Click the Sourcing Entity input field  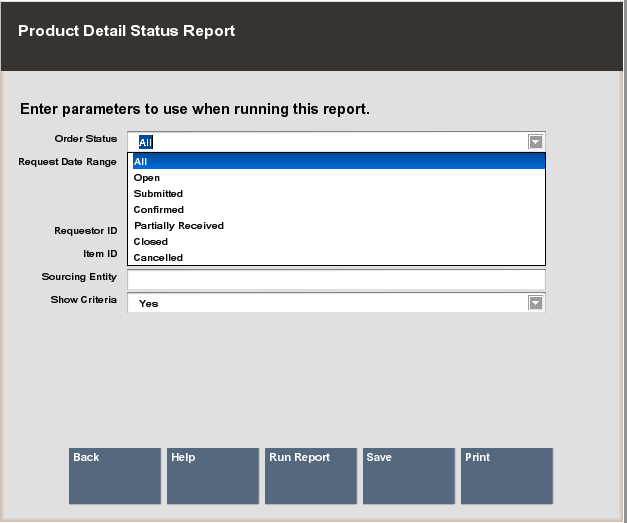pos(336,279)
